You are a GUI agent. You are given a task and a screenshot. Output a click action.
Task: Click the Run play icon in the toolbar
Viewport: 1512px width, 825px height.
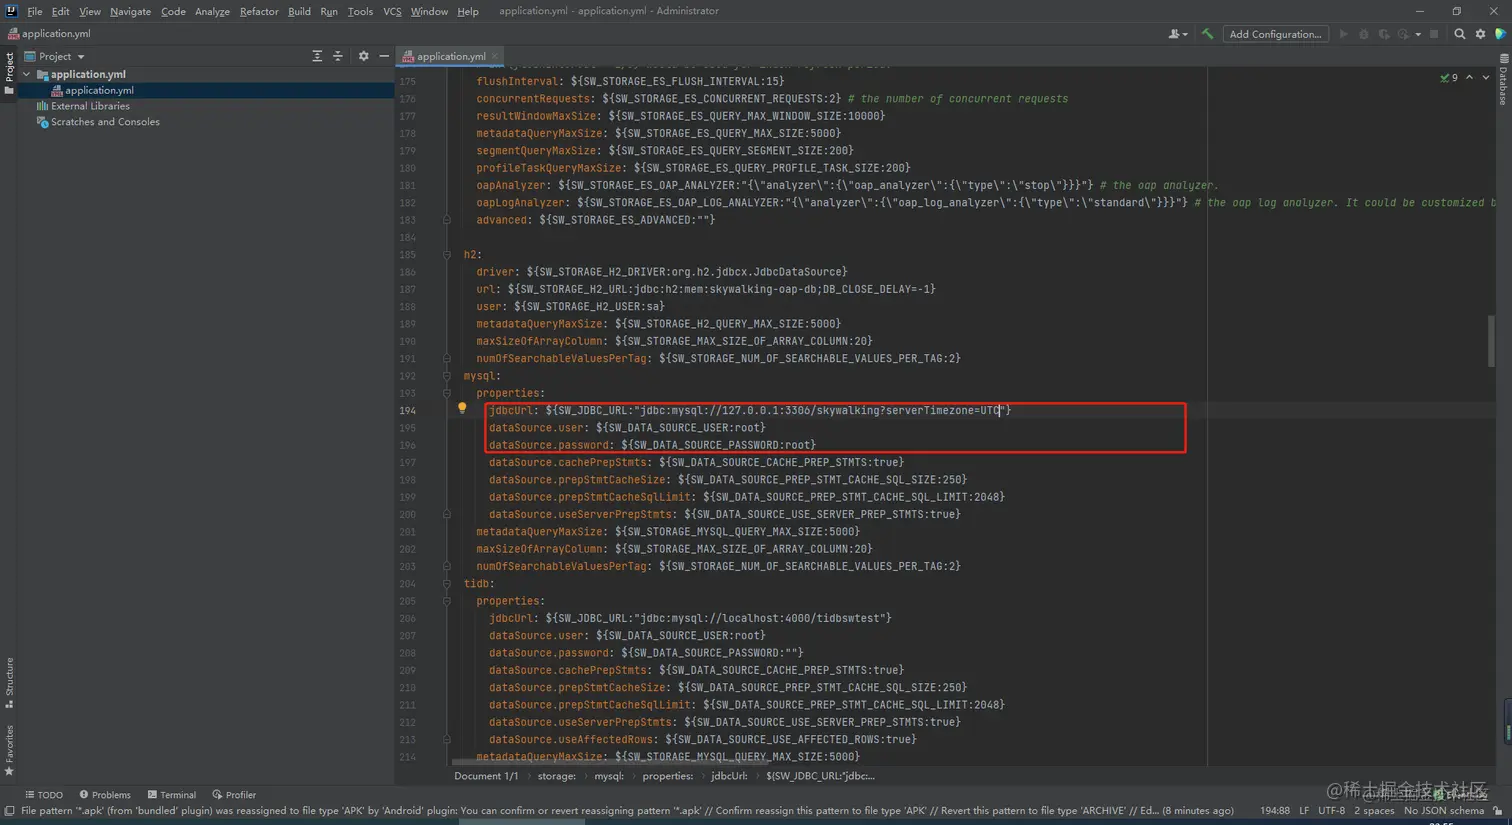coord(1343,34)
